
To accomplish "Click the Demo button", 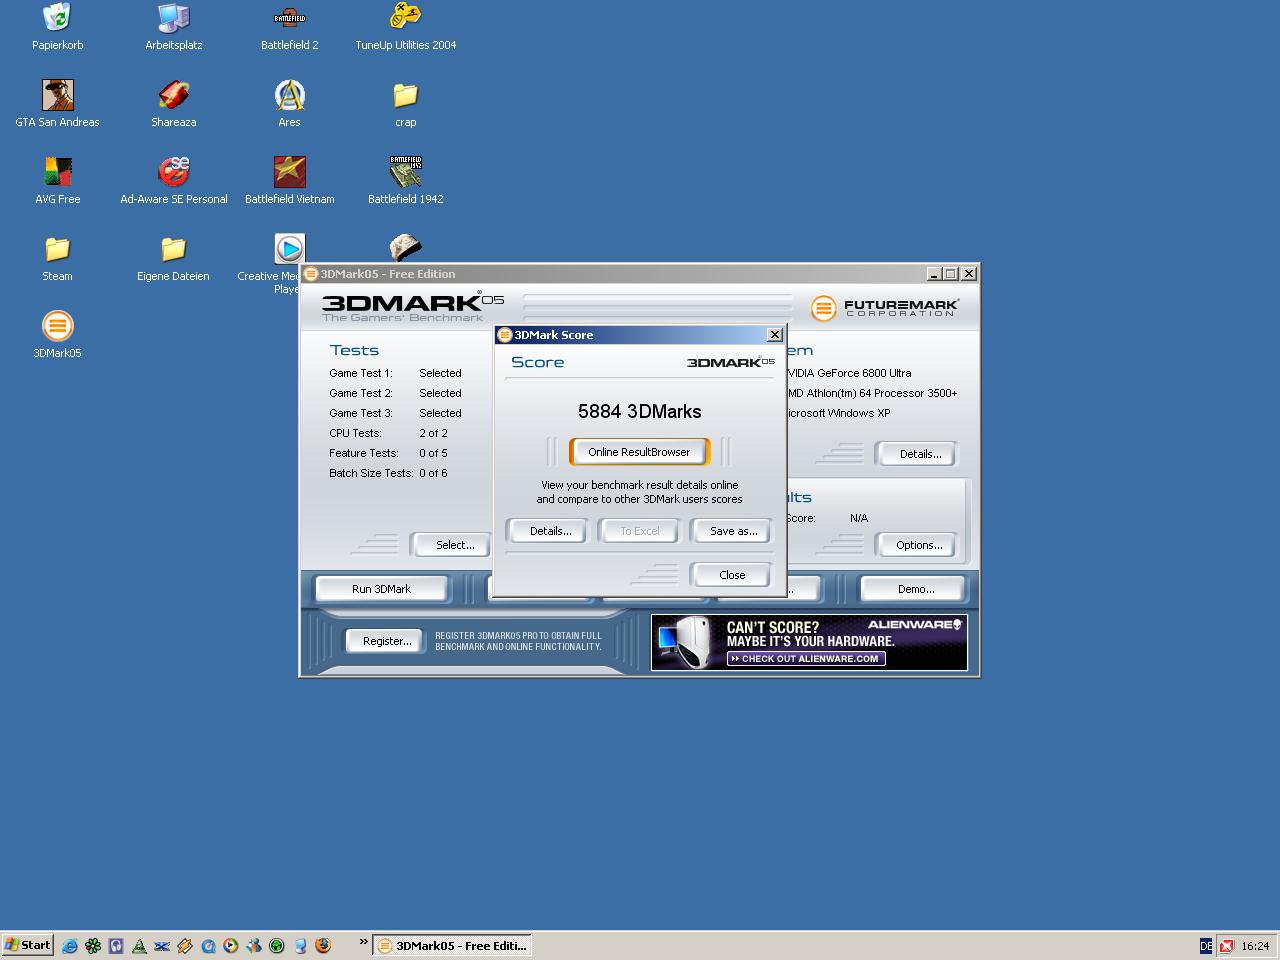I will point(915,589).
